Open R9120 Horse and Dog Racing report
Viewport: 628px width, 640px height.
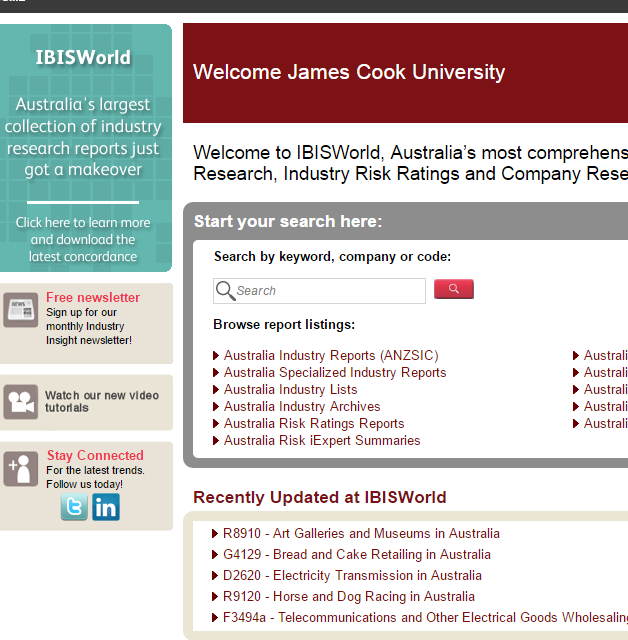click(x=349, y=597)
